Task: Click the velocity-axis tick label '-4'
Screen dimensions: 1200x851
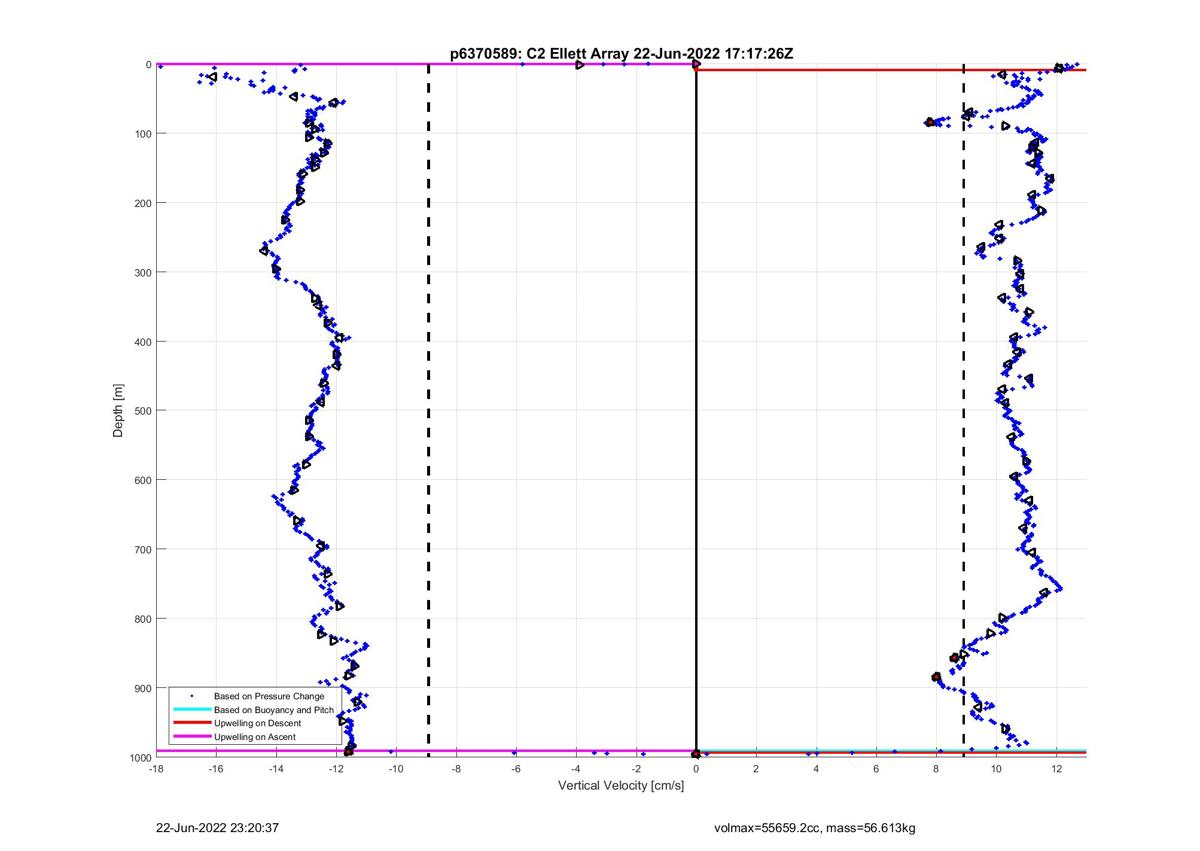Action: [x=576, y=769]
